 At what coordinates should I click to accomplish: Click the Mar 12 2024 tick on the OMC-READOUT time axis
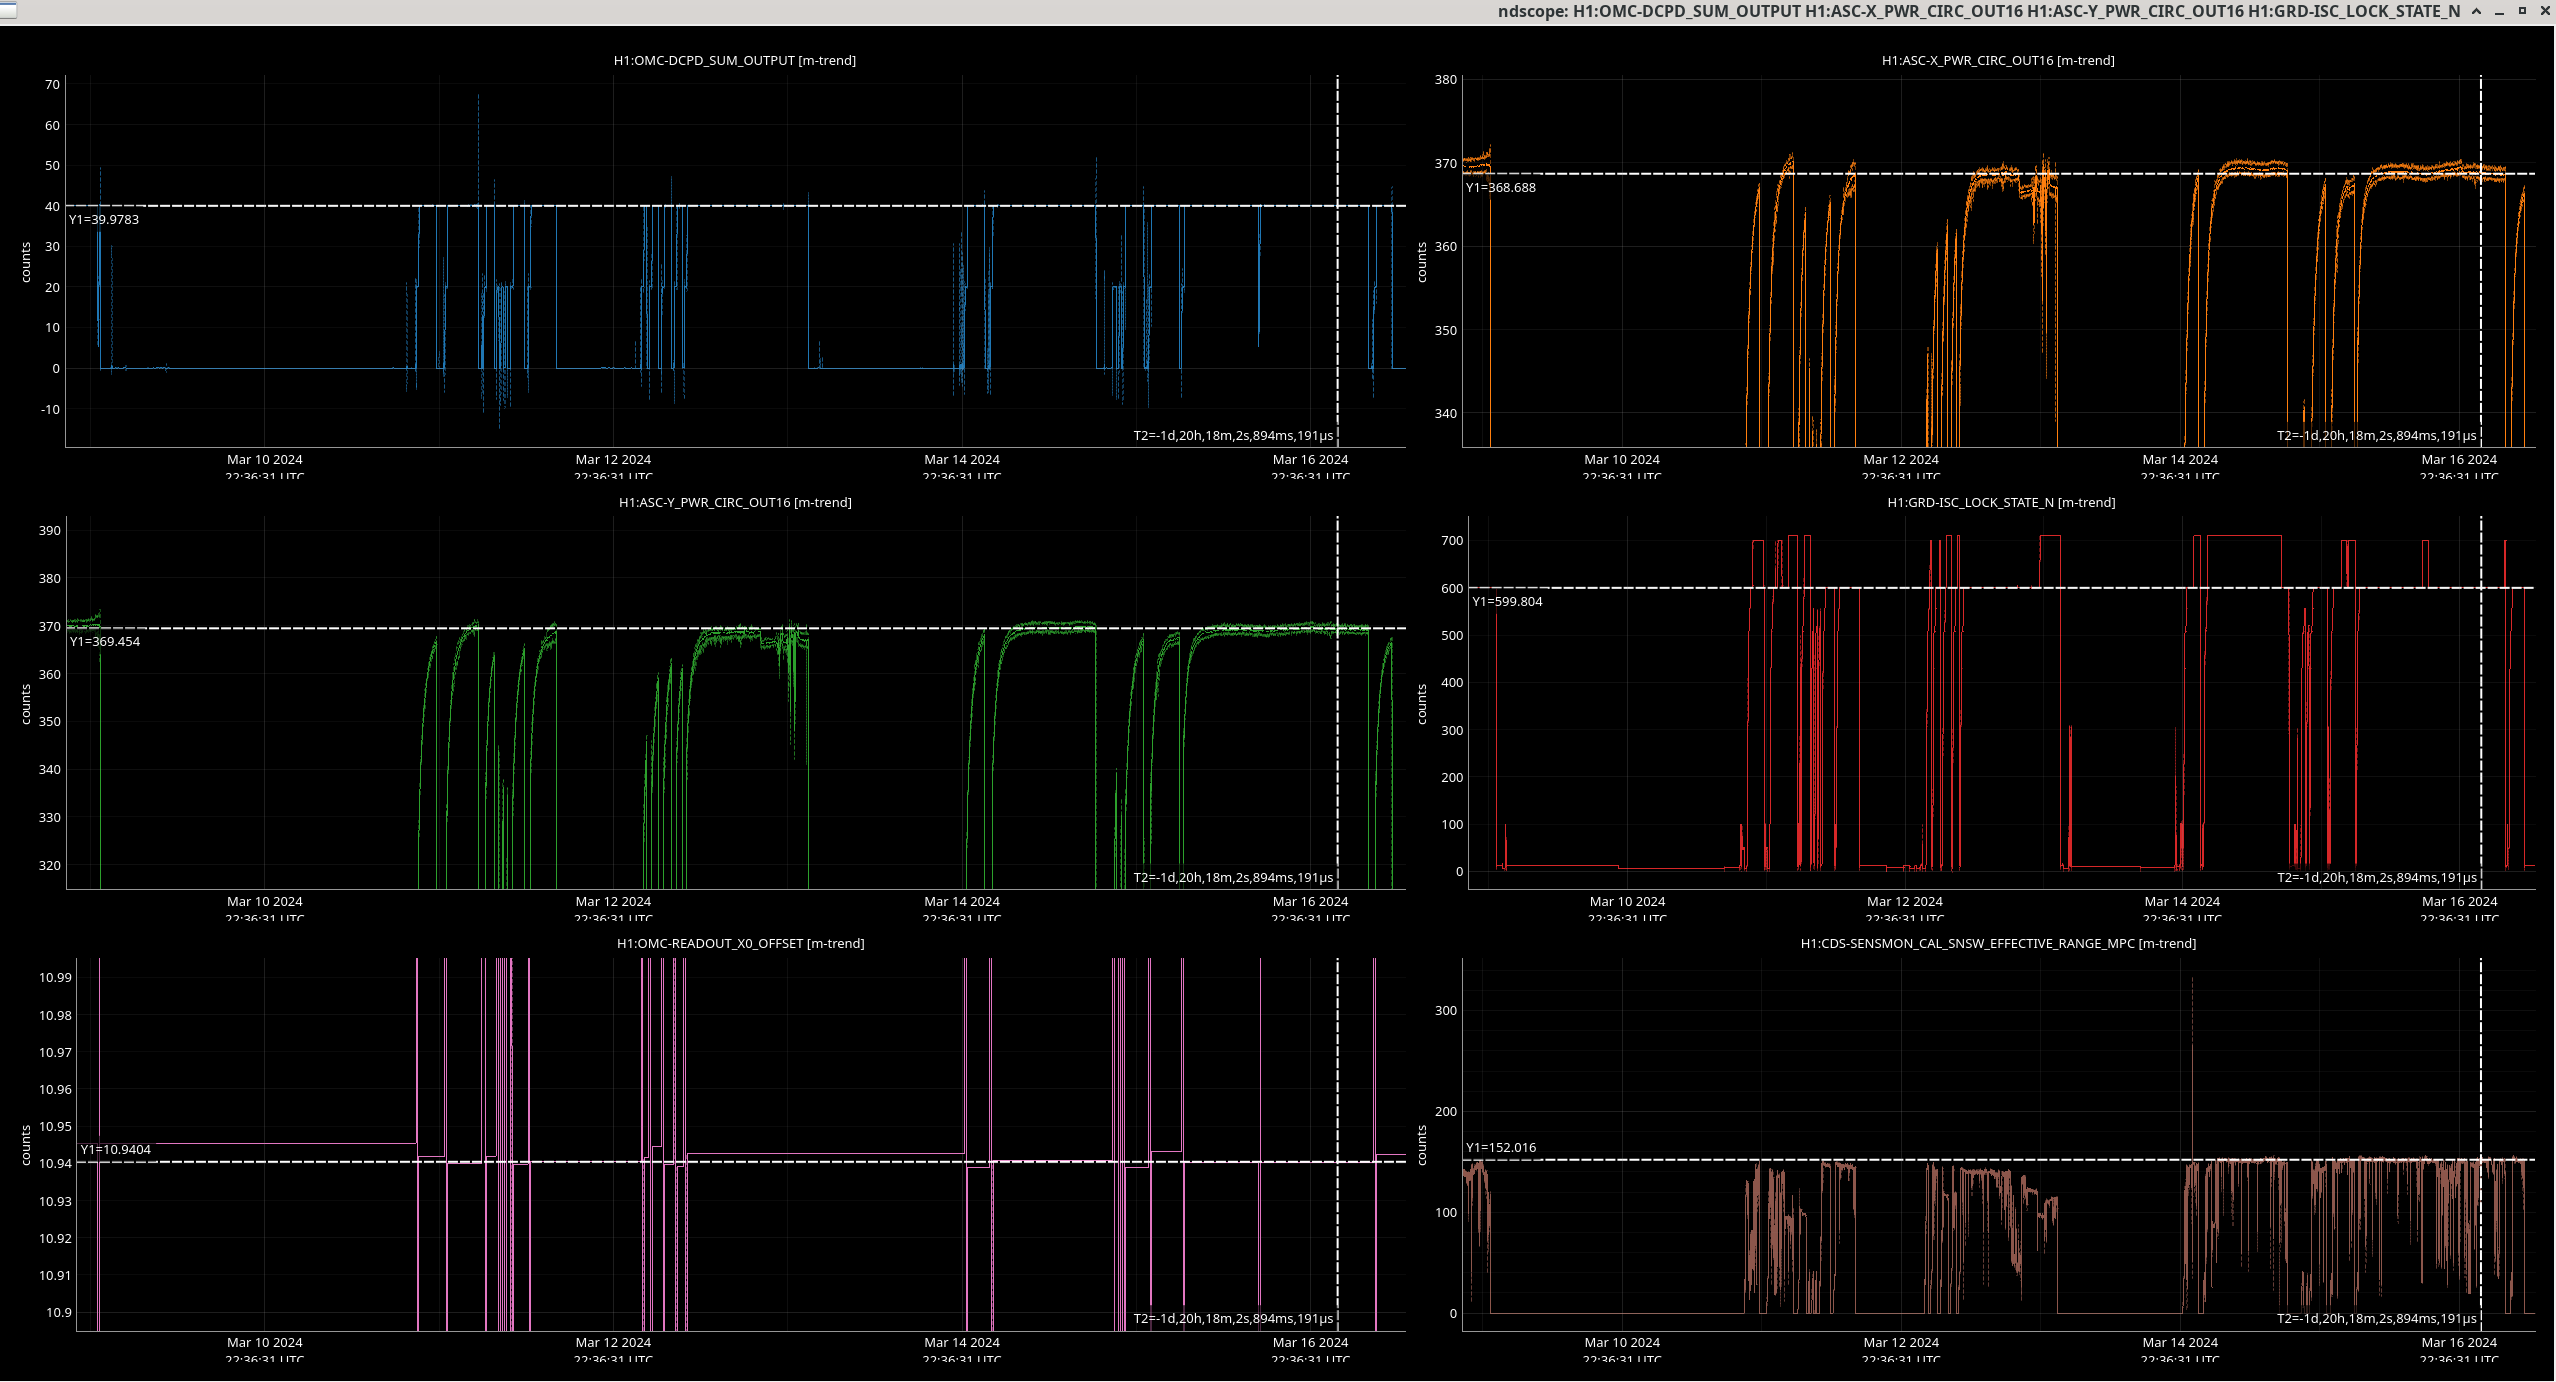coord(613,1343)
